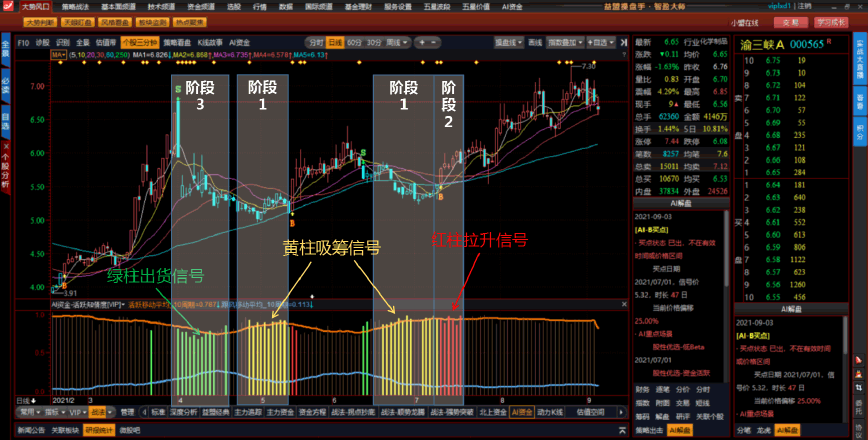Click the 板块监测 button
This screenshot has height=440, width=868.
click(152, 23)
